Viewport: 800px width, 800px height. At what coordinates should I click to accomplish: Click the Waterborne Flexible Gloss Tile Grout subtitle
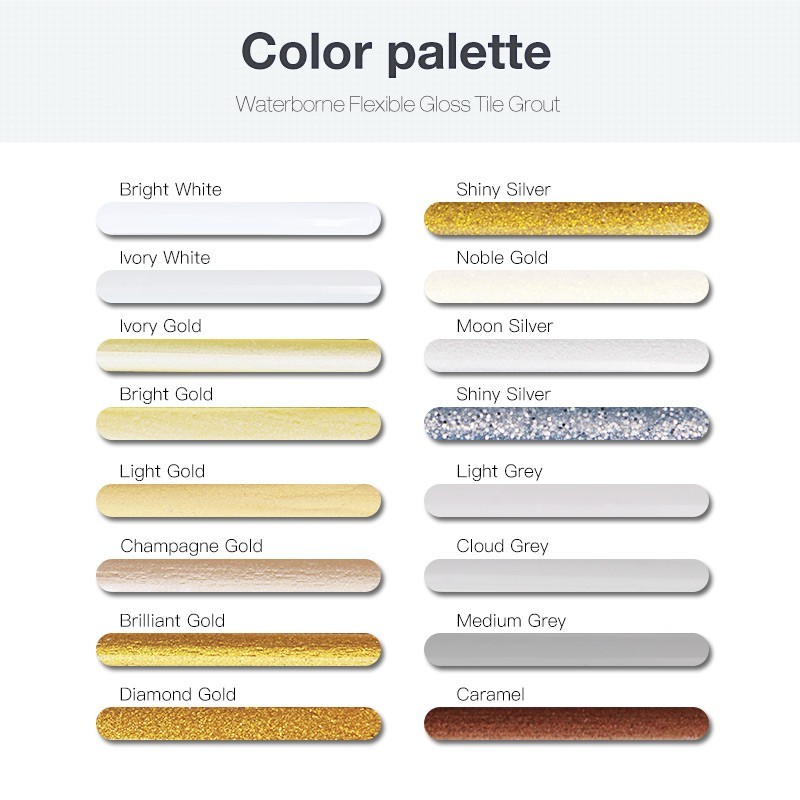(396, 104)
